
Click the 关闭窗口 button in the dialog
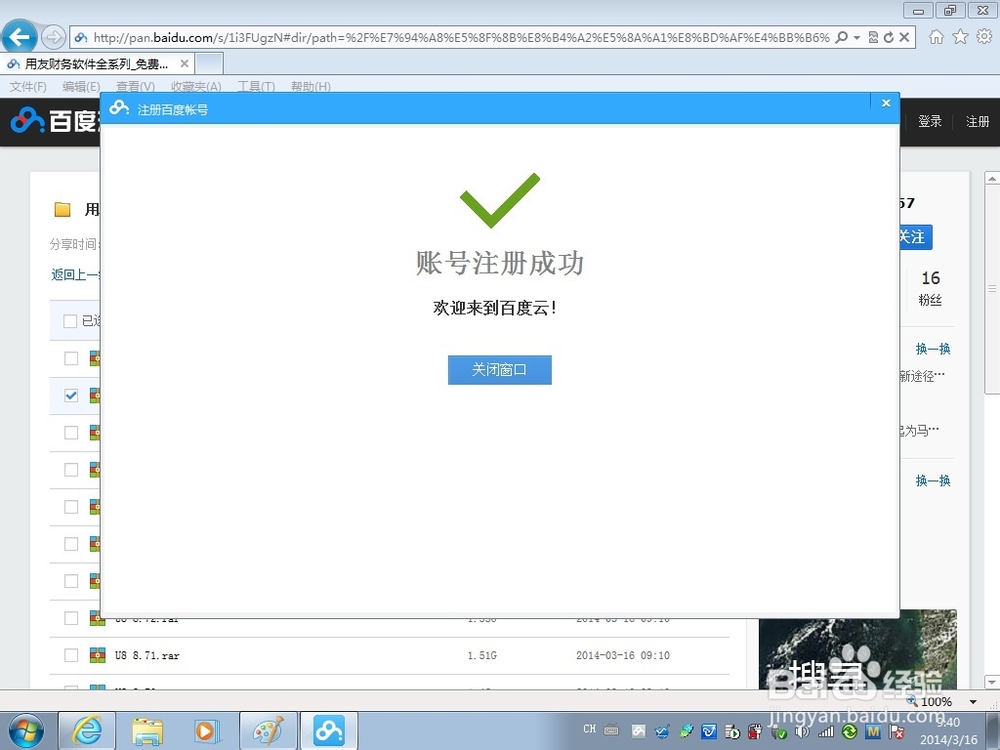tap(499, 370)
